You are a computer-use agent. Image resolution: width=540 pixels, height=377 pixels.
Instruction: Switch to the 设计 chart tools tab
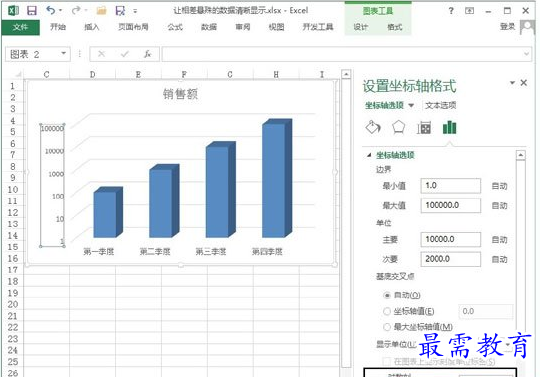[360, 27]
